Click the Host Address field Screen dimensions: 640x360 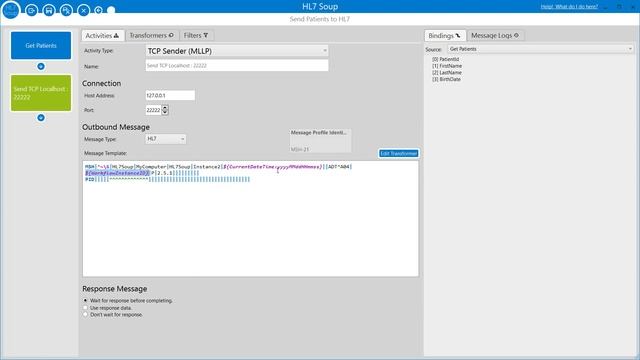tap(170, 95)
